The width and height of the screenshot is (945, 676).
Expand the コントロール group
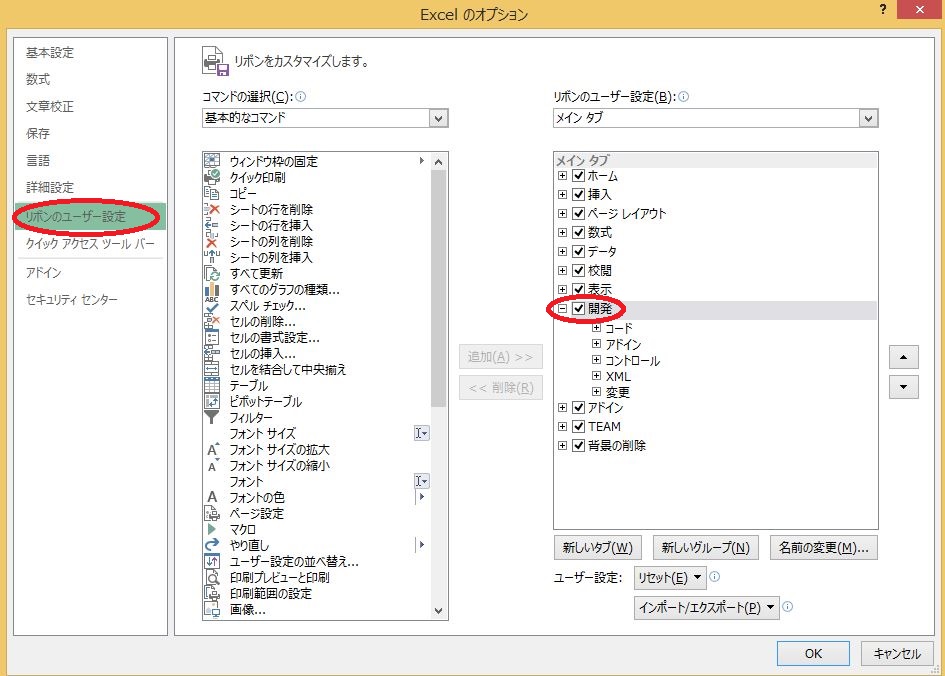596,360
